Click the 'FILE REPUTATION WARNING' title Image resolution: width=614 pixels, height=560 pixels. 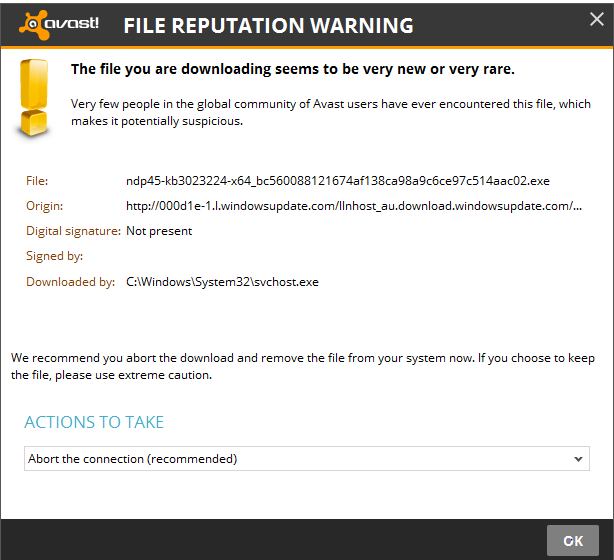click(269, 26)
